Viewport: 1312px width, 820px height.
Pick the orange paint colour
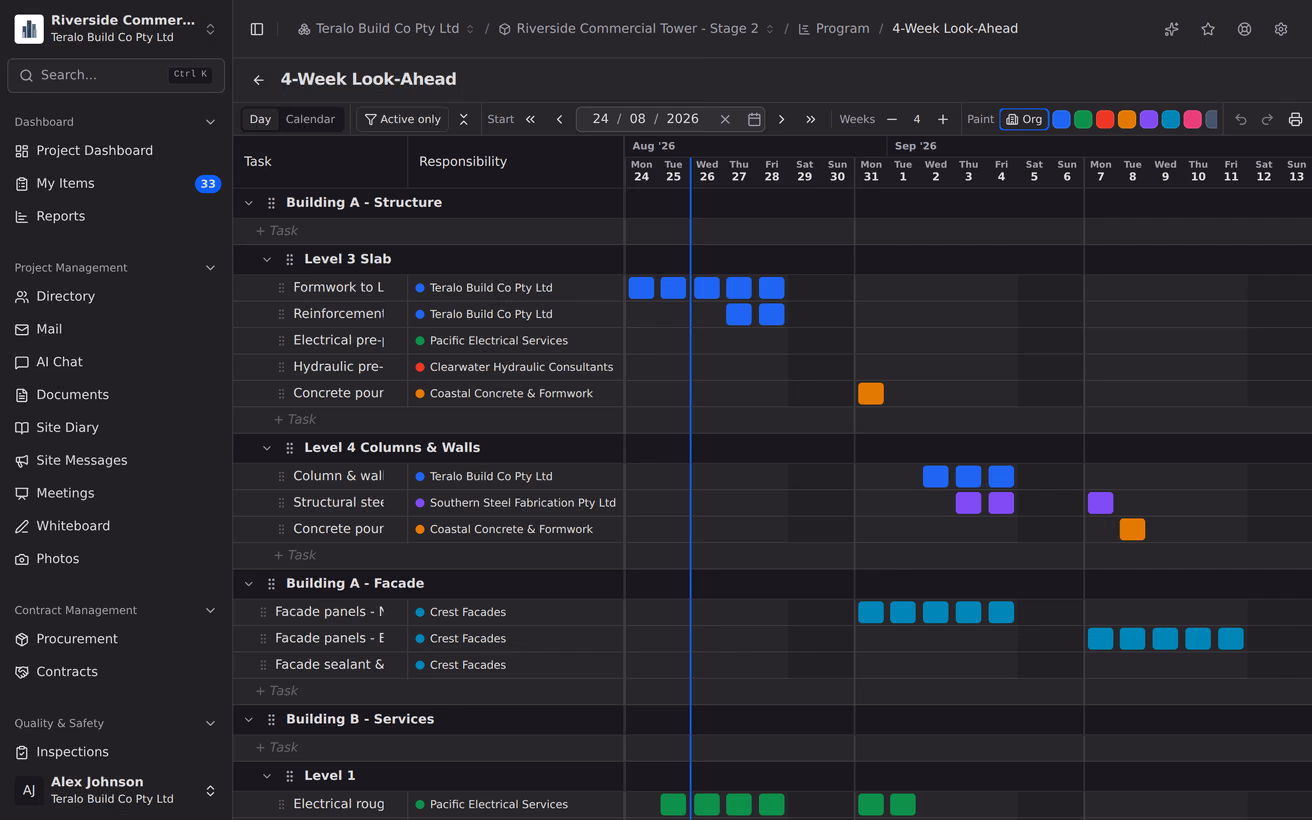pos(1127,119)
